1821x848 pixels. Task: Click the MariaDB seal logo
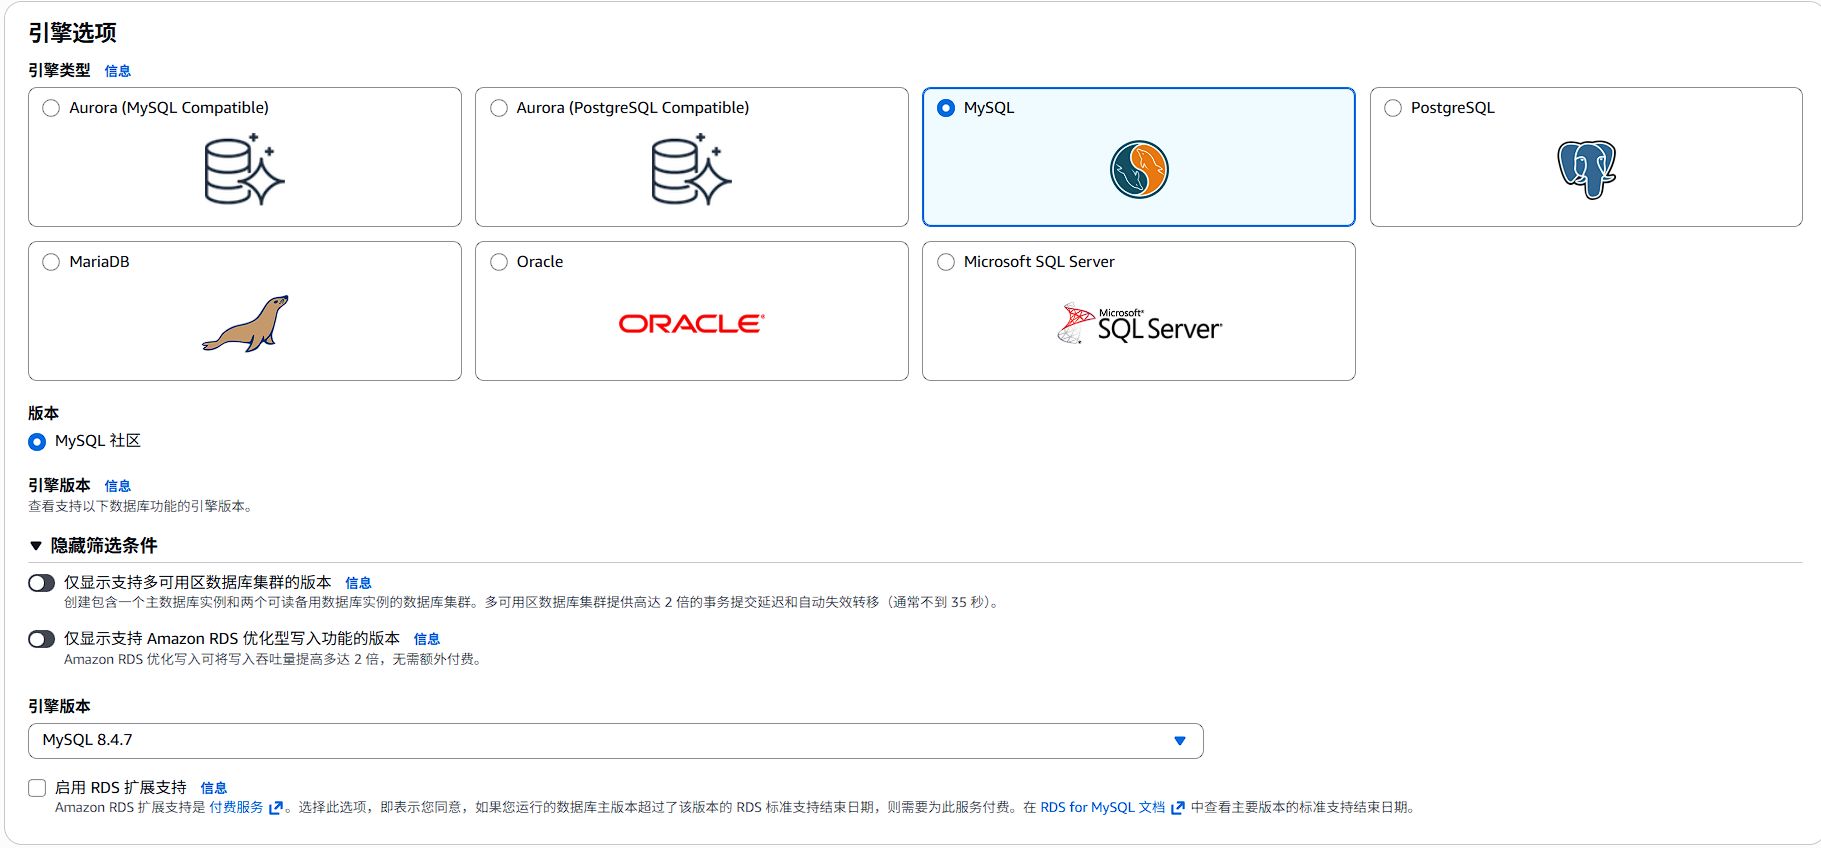(246, 323)
